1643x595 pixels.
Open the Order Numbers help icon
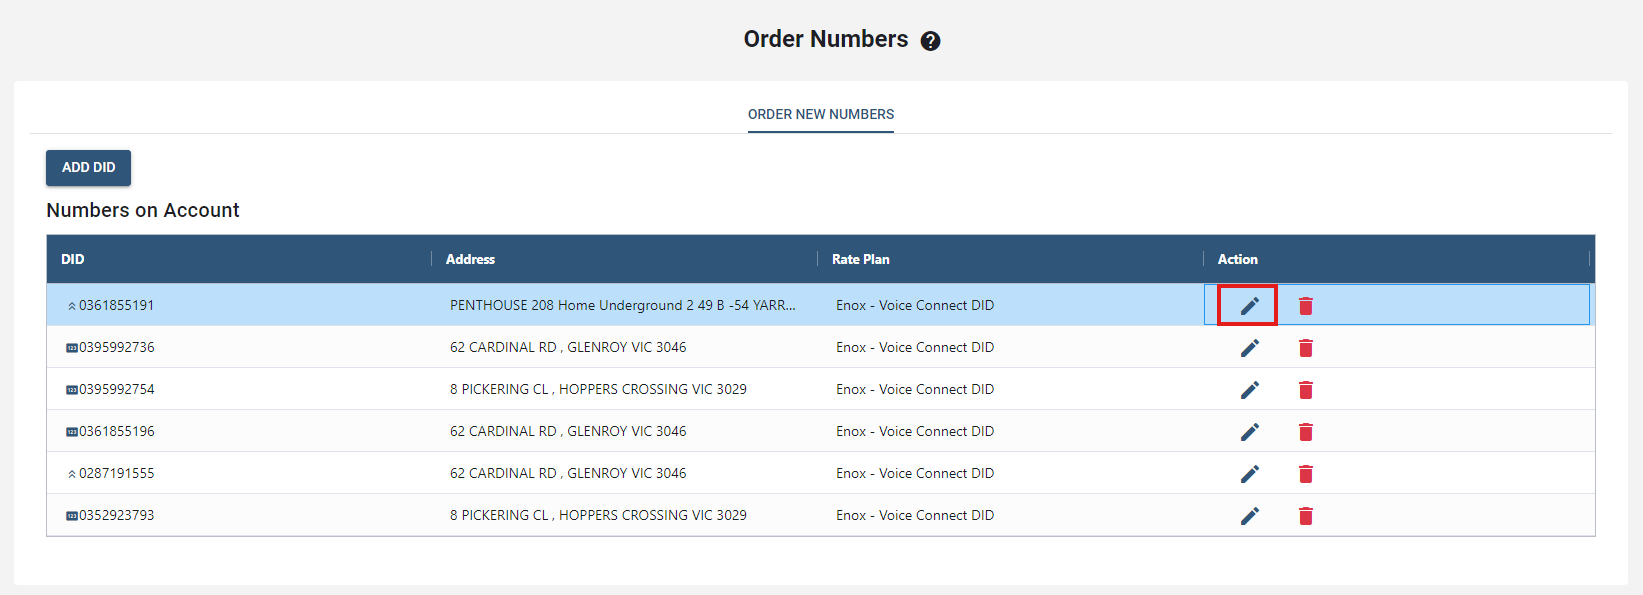pos(930,41)
